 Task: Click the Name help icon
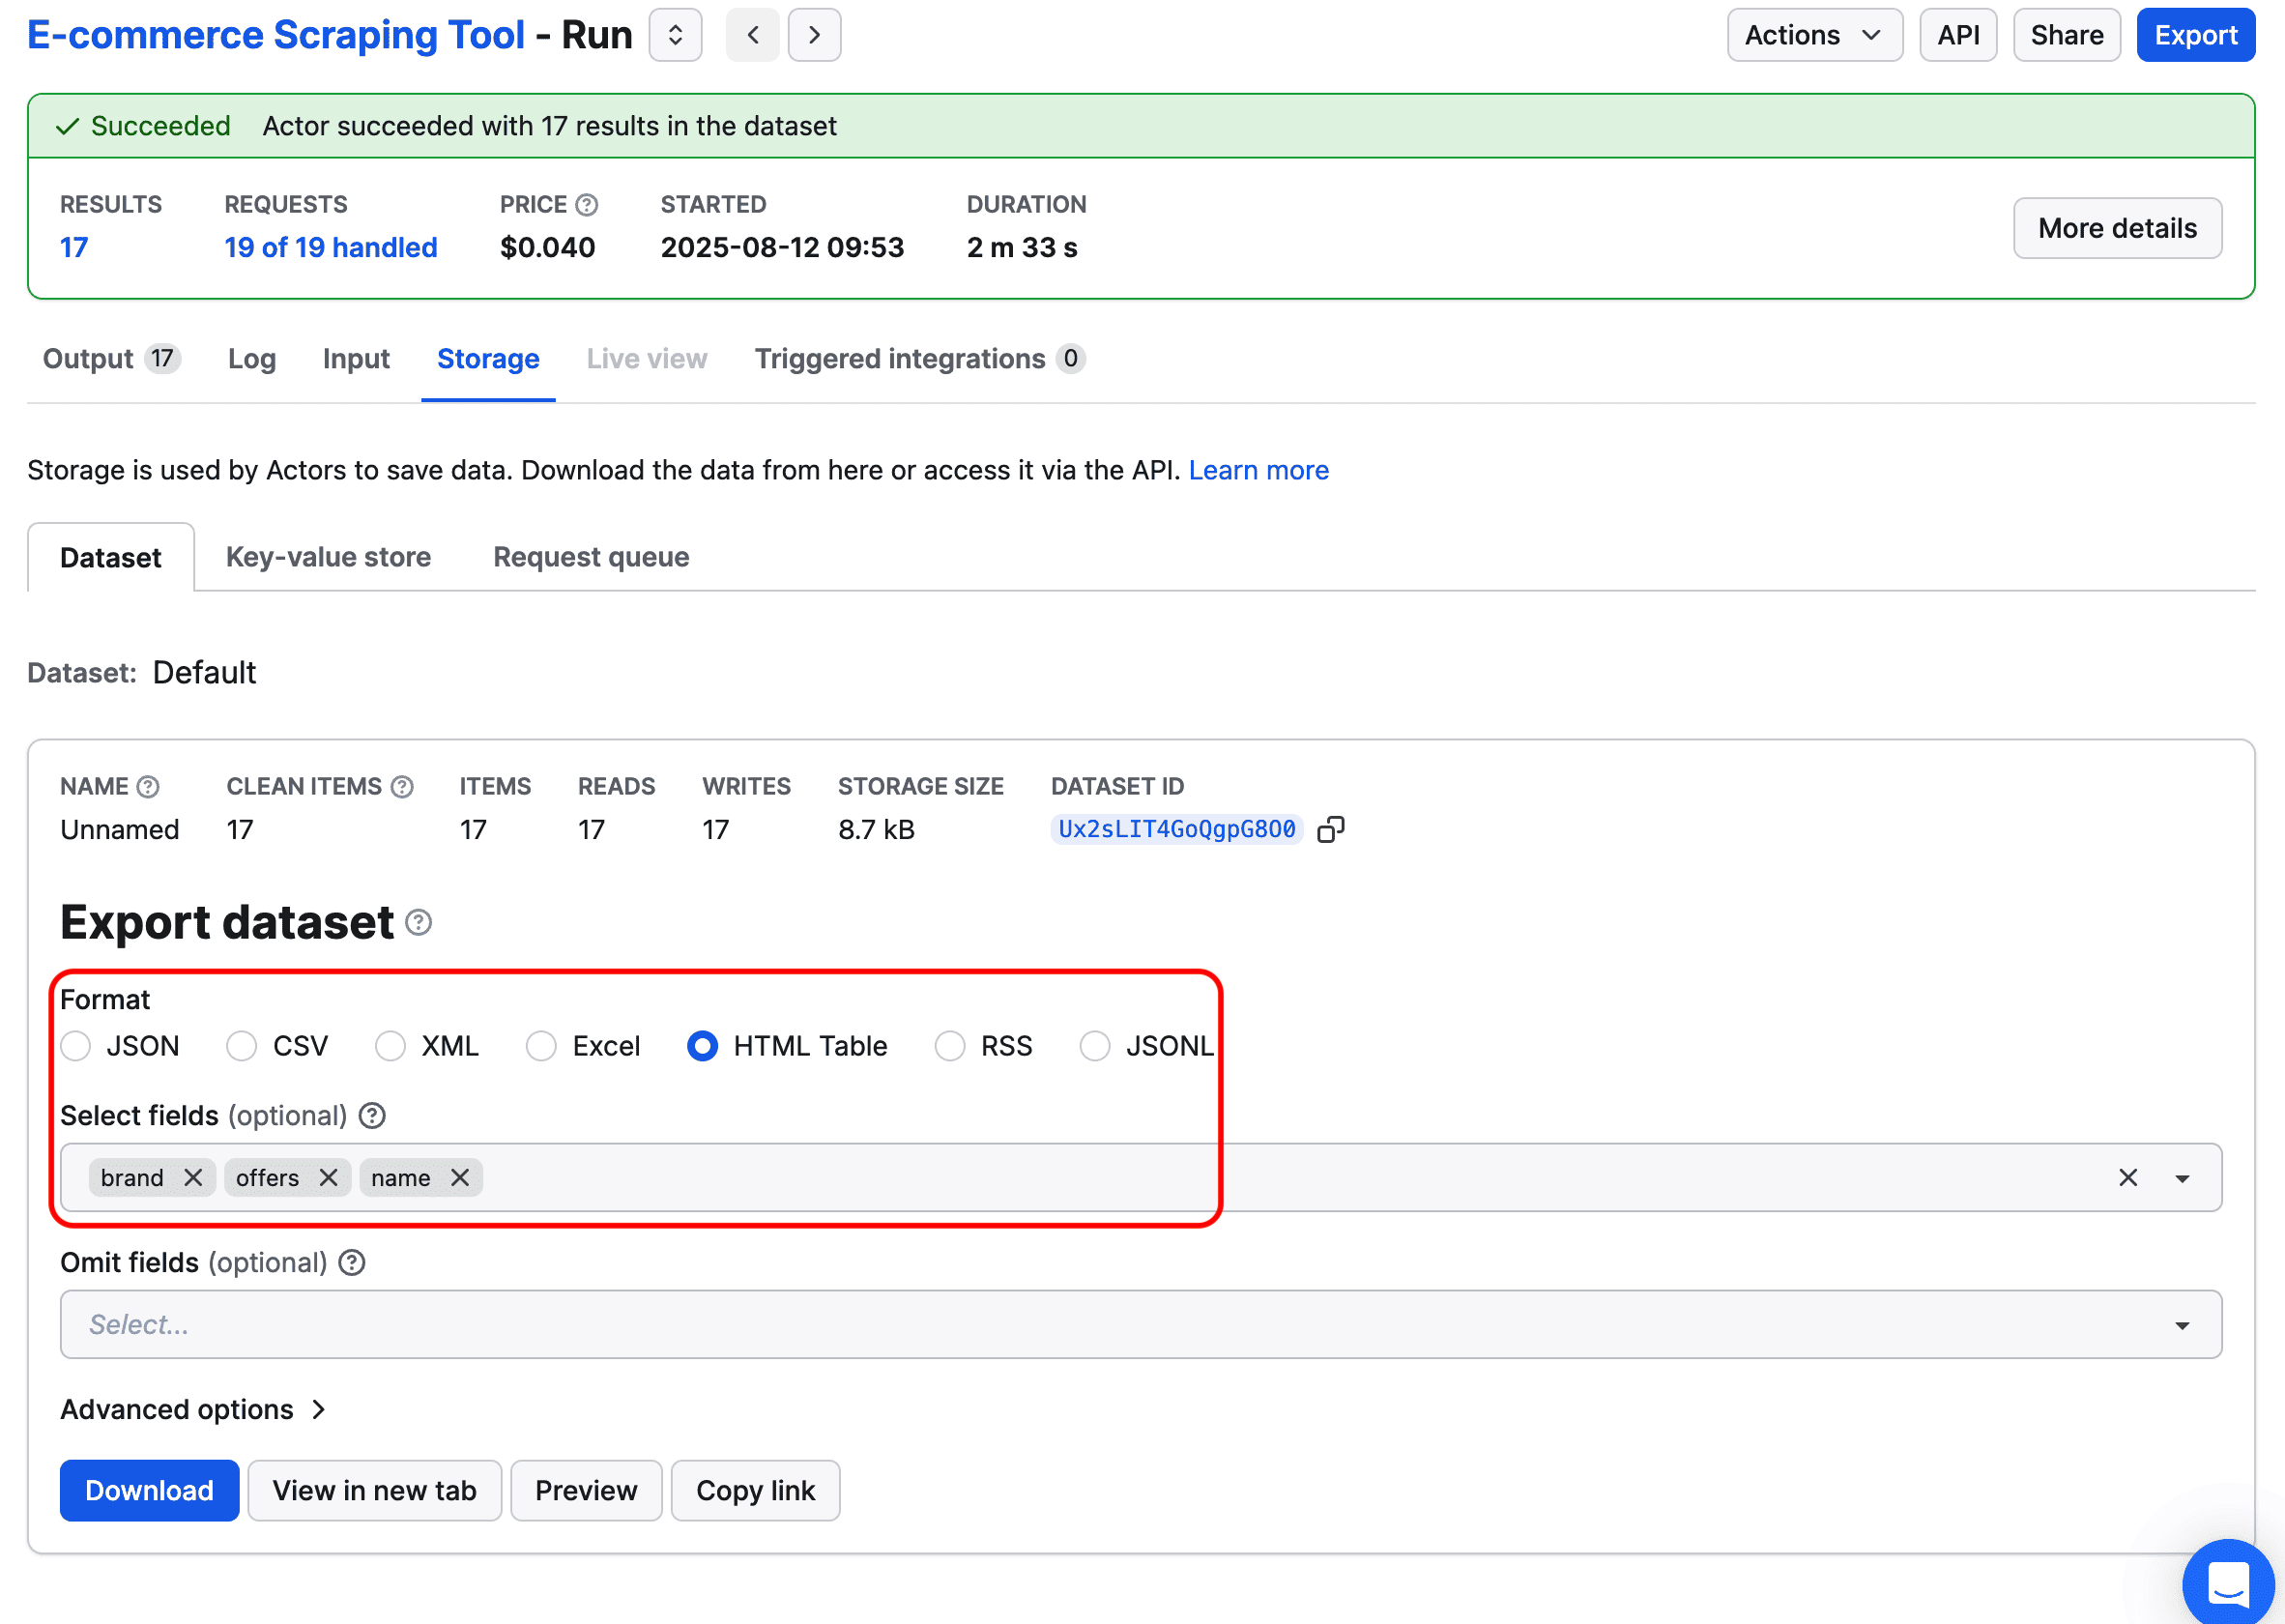[148, 787]
